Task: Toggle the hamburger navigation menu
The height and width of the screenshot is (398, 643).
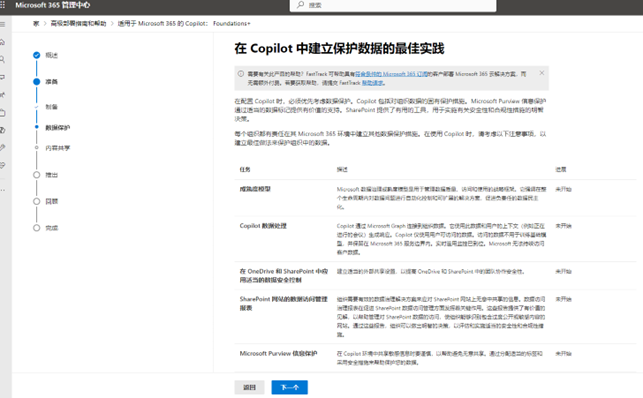Action: [x=2, y=24]
